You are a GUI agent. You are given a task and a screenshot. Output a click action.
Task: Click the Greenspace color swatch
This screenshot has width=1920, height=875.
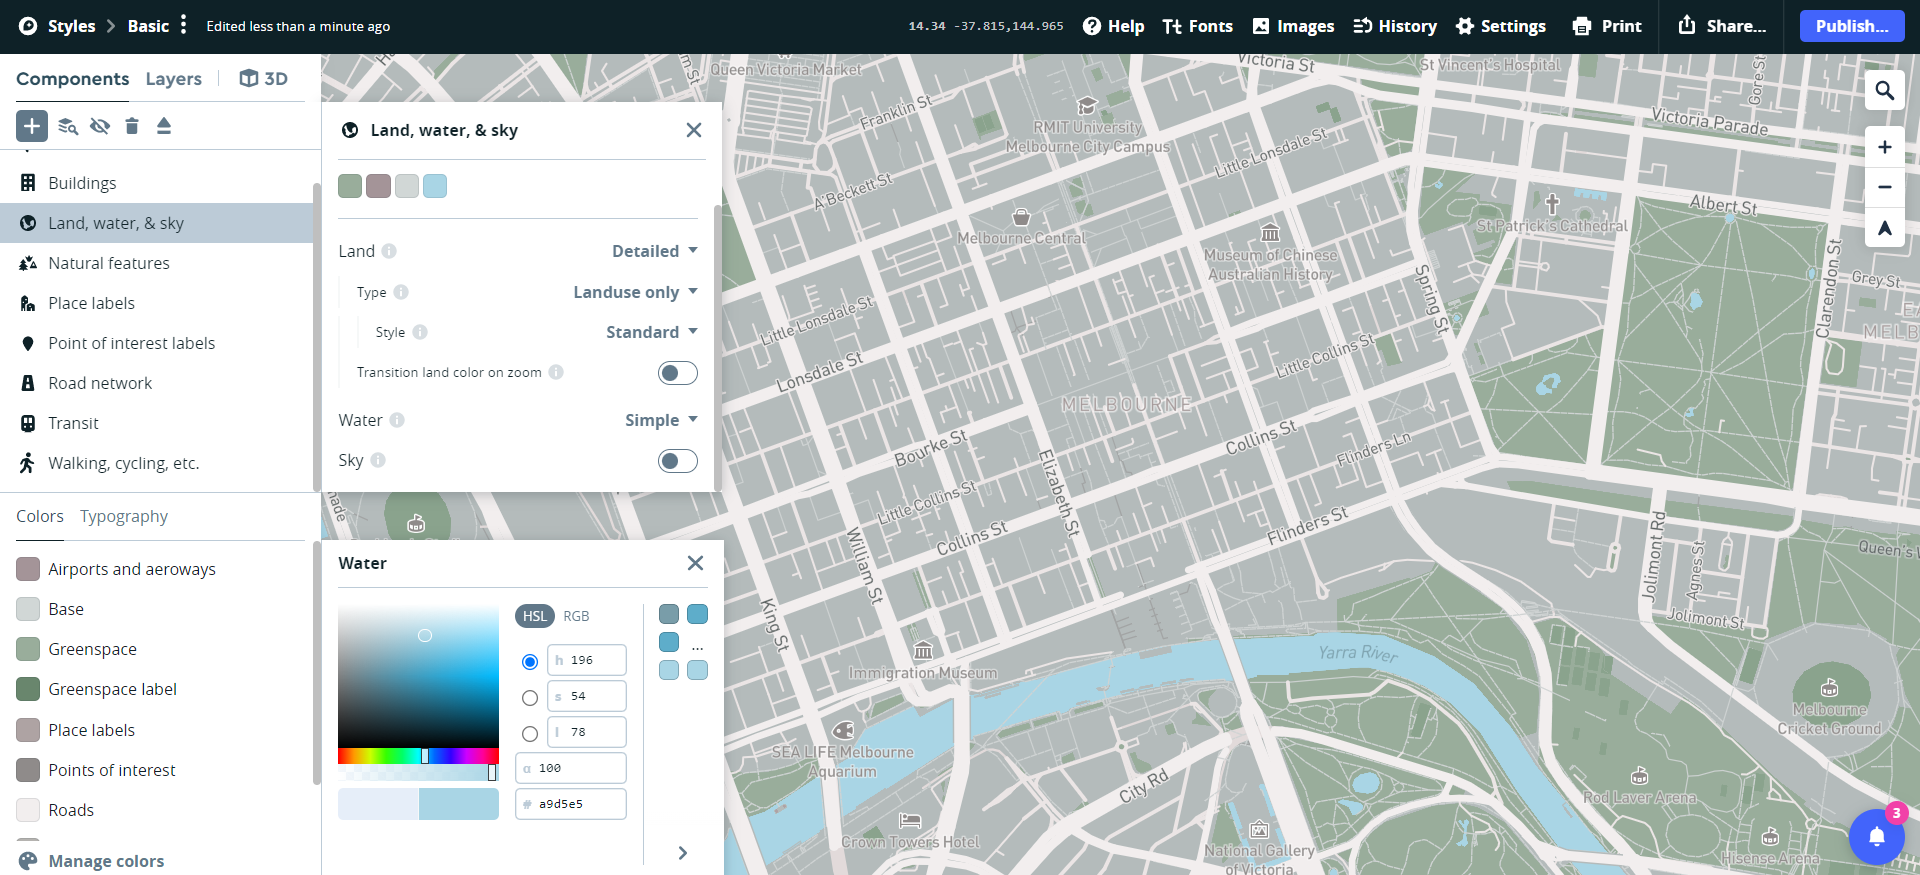pyautogui.click(x=28, y=649)
